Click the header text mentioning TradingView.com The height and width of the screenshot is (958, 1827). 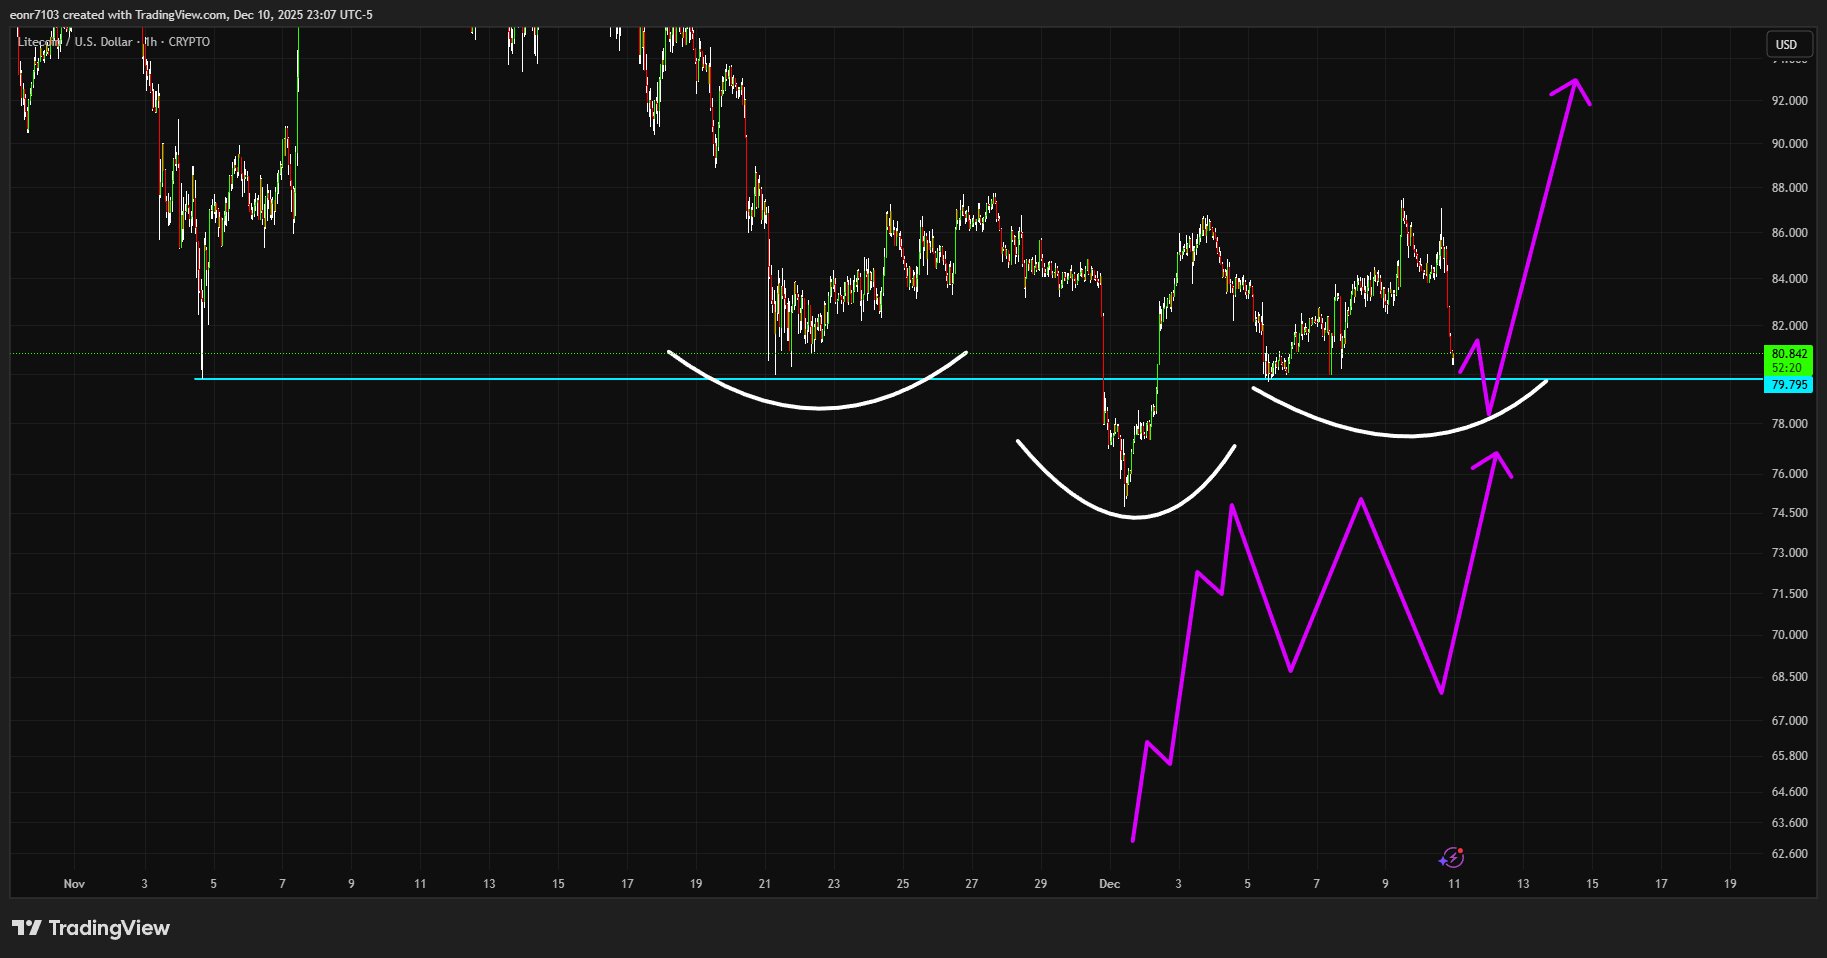click(x=190, y=14)
